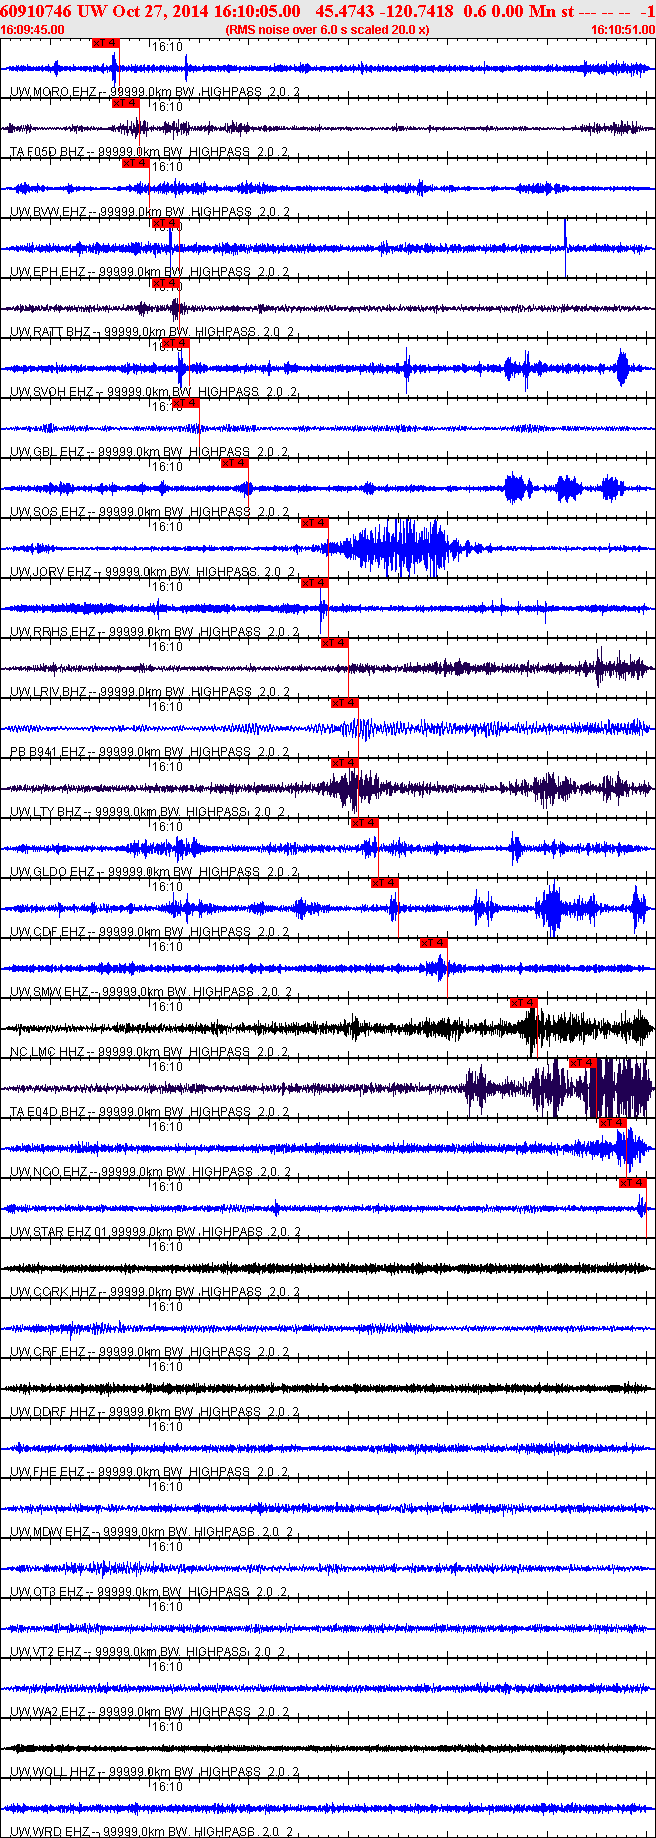Select the red pick flag on TA.E04D.BHZ trace
656x1838 pixels.
tap(584, 1063)
